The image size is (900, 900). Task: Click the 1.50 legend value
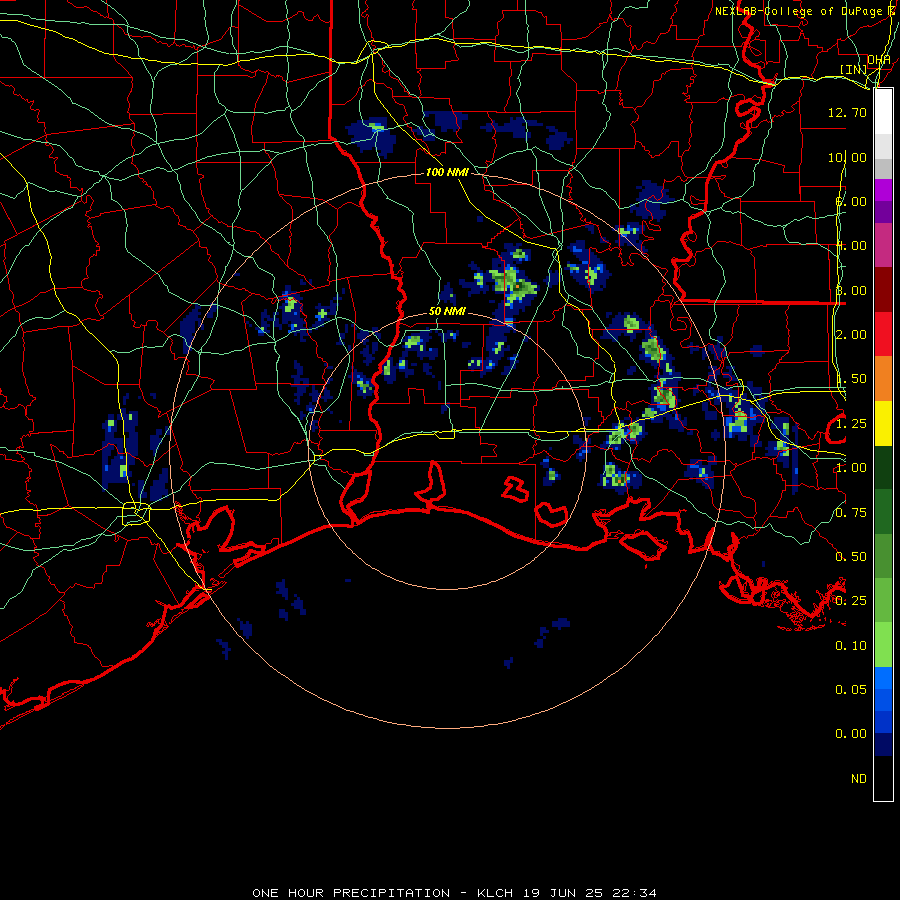pyautogui.click(x=851, y=379)
